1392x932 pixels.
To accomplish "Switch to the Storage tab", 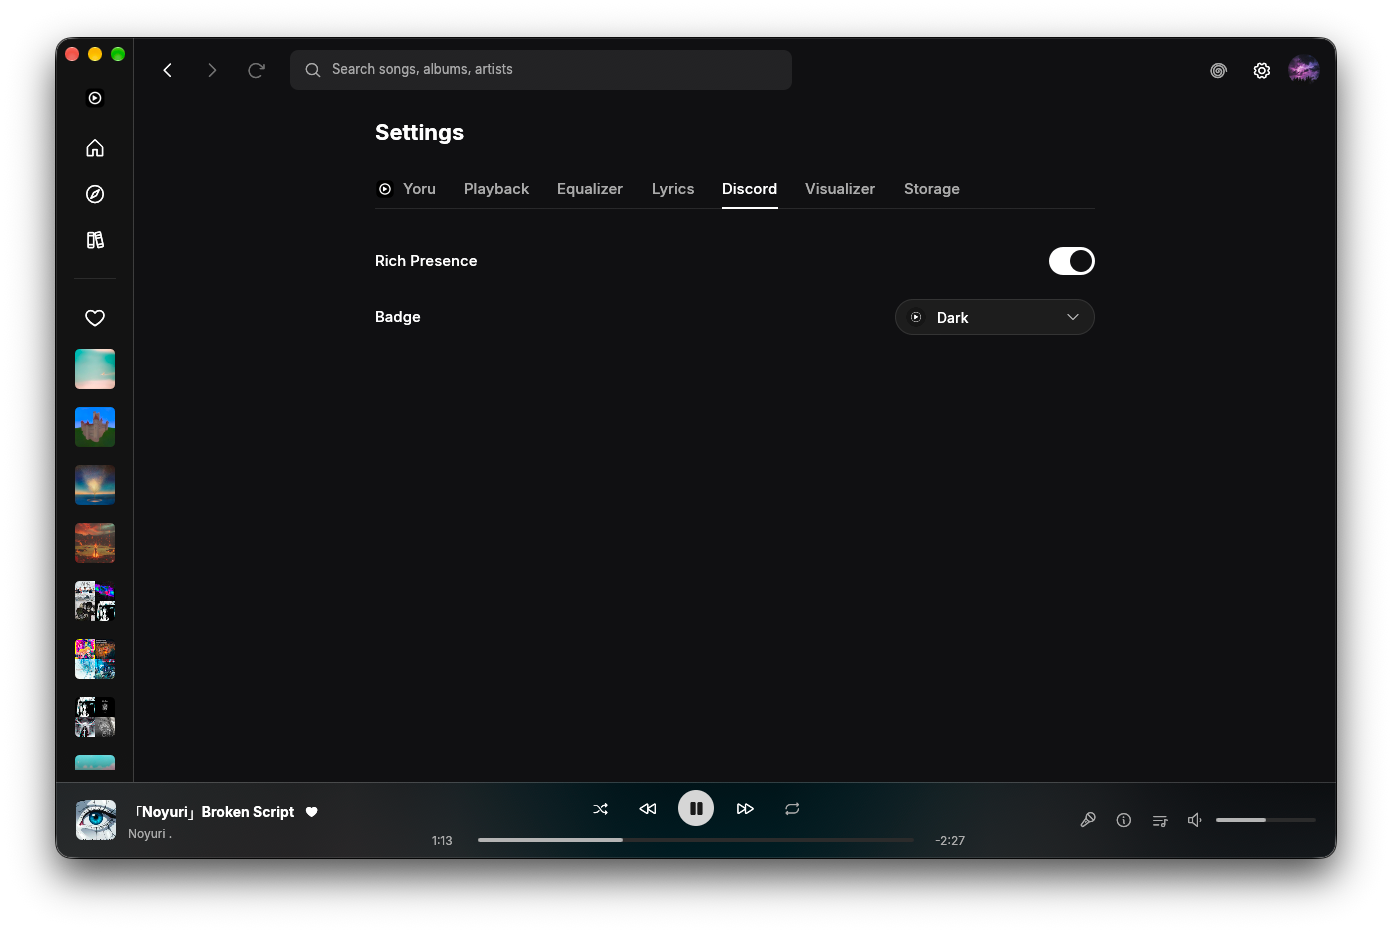I will coord(932,189).
